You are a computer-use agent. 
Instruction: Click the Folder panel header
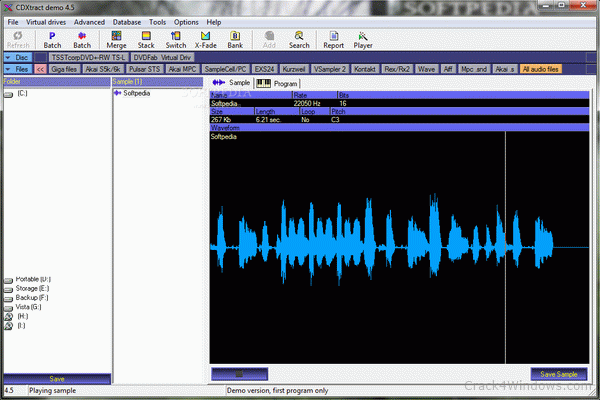pos(57,82)
